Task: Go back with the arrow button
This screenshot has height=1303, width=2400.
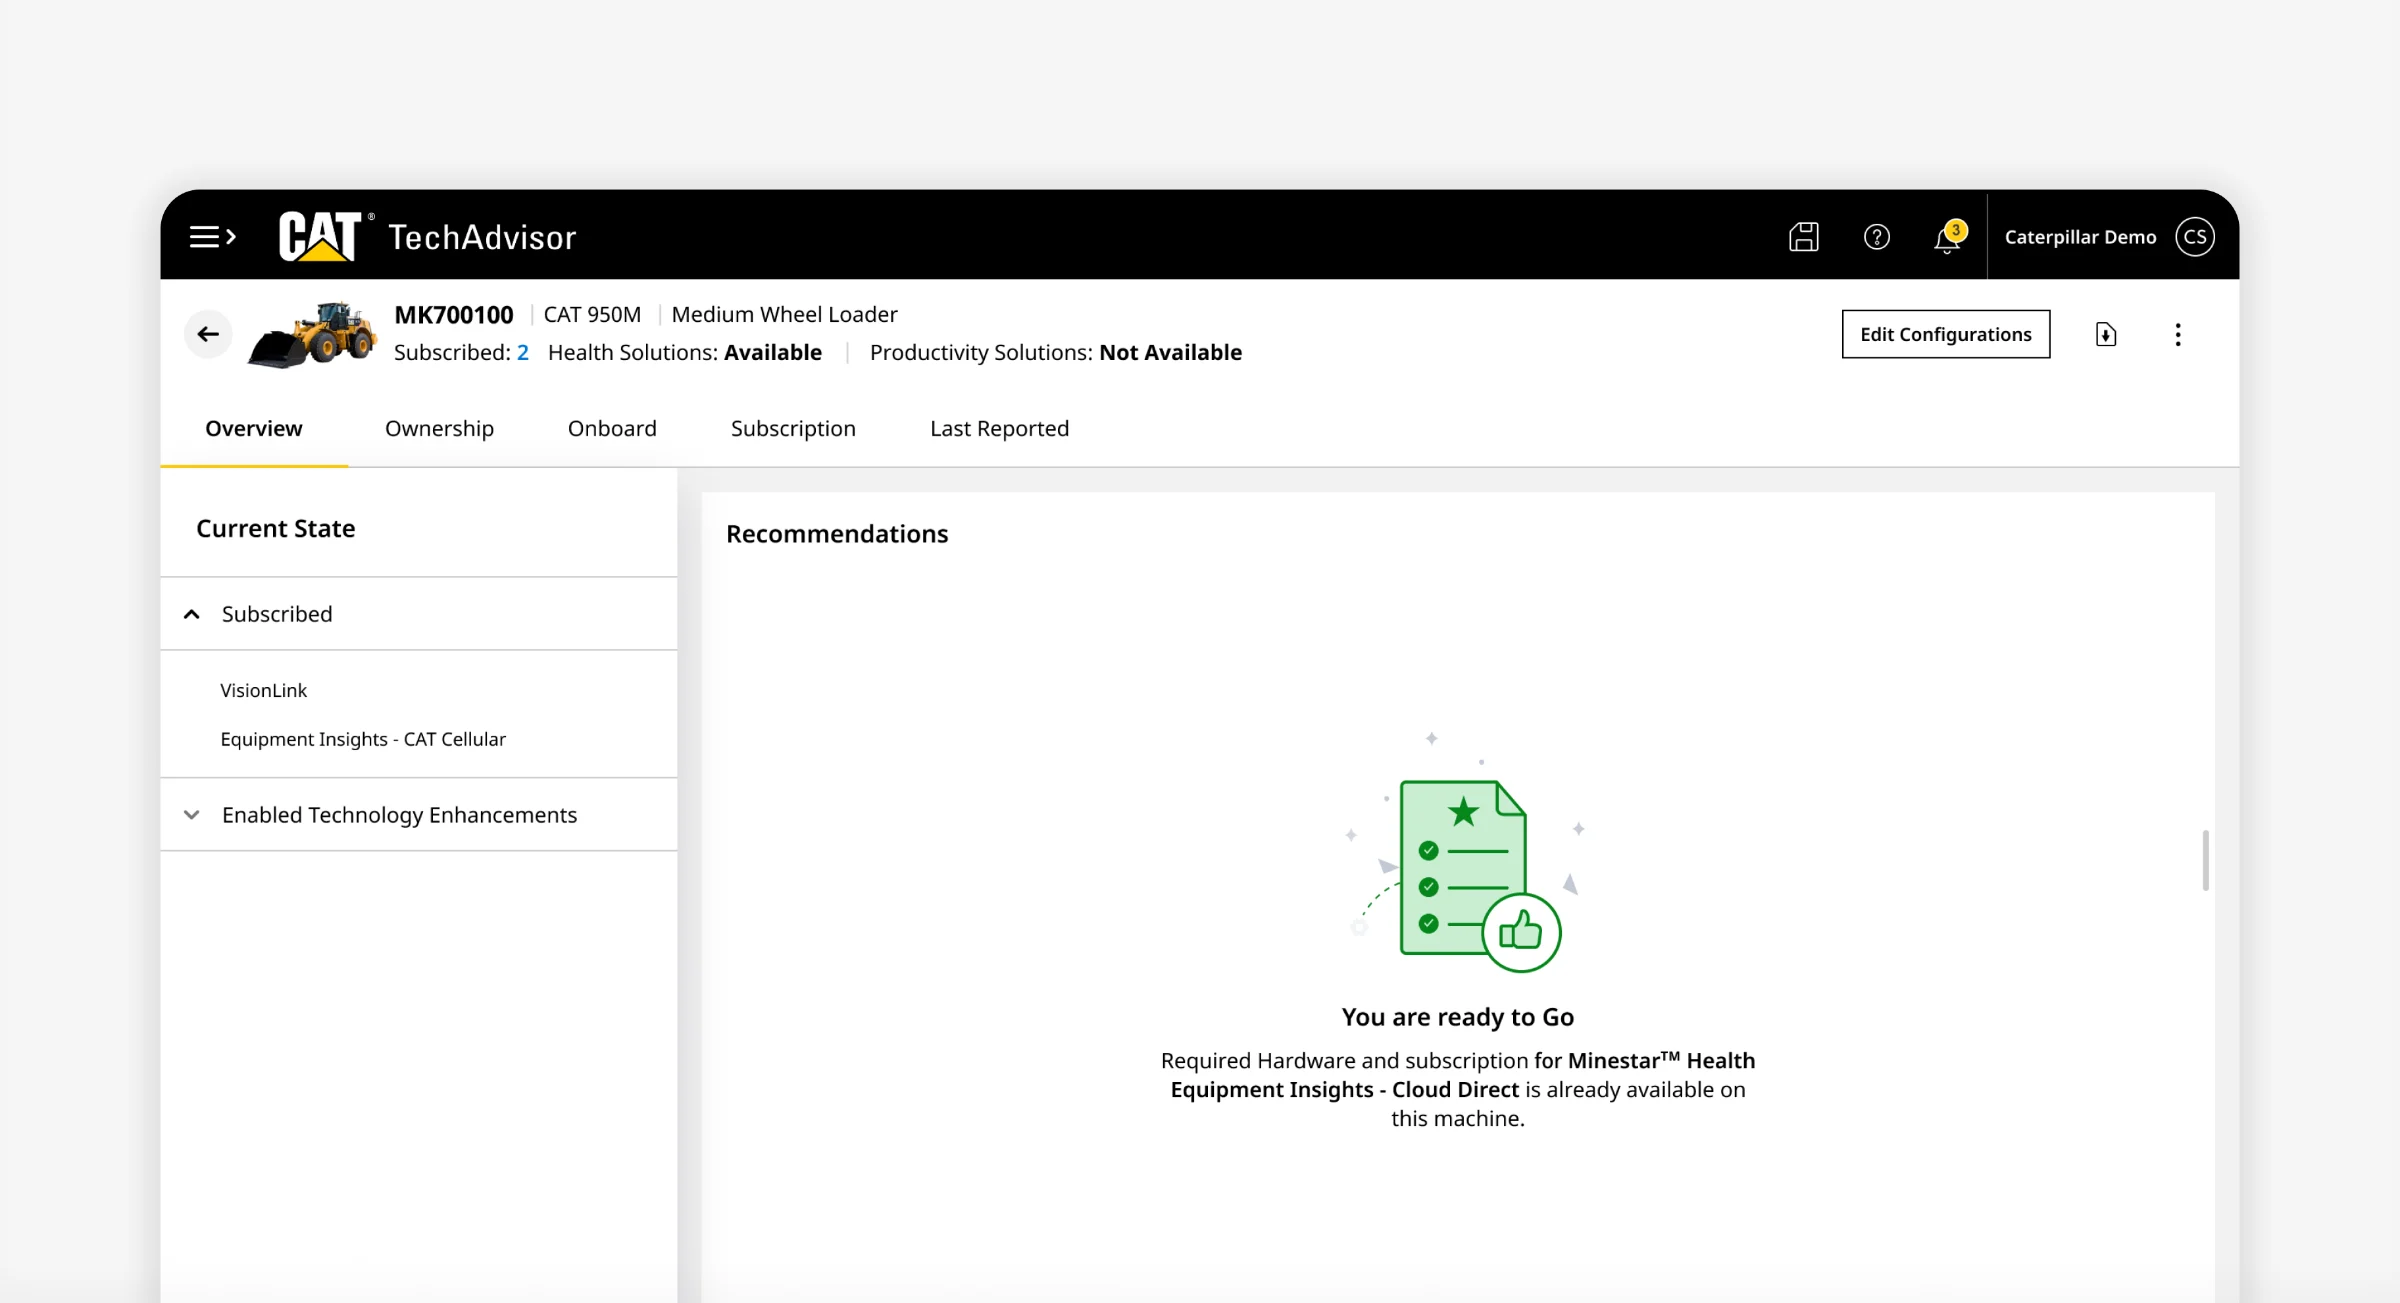Action: (x=208, y=334)
